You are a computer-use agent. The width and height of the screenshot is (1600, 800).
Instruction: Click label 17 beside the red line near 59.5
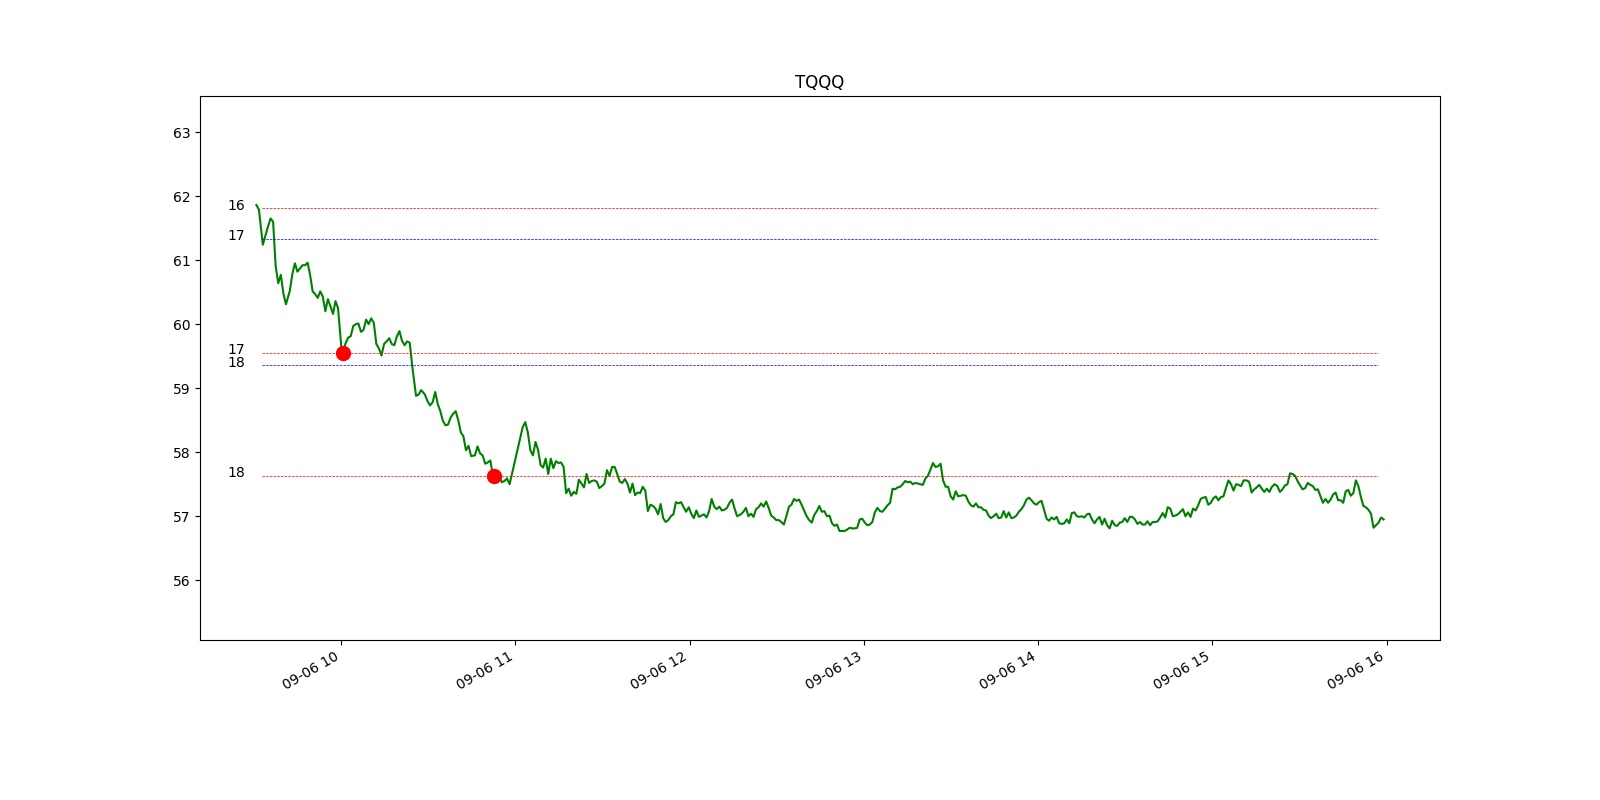(x=236, y=349)
